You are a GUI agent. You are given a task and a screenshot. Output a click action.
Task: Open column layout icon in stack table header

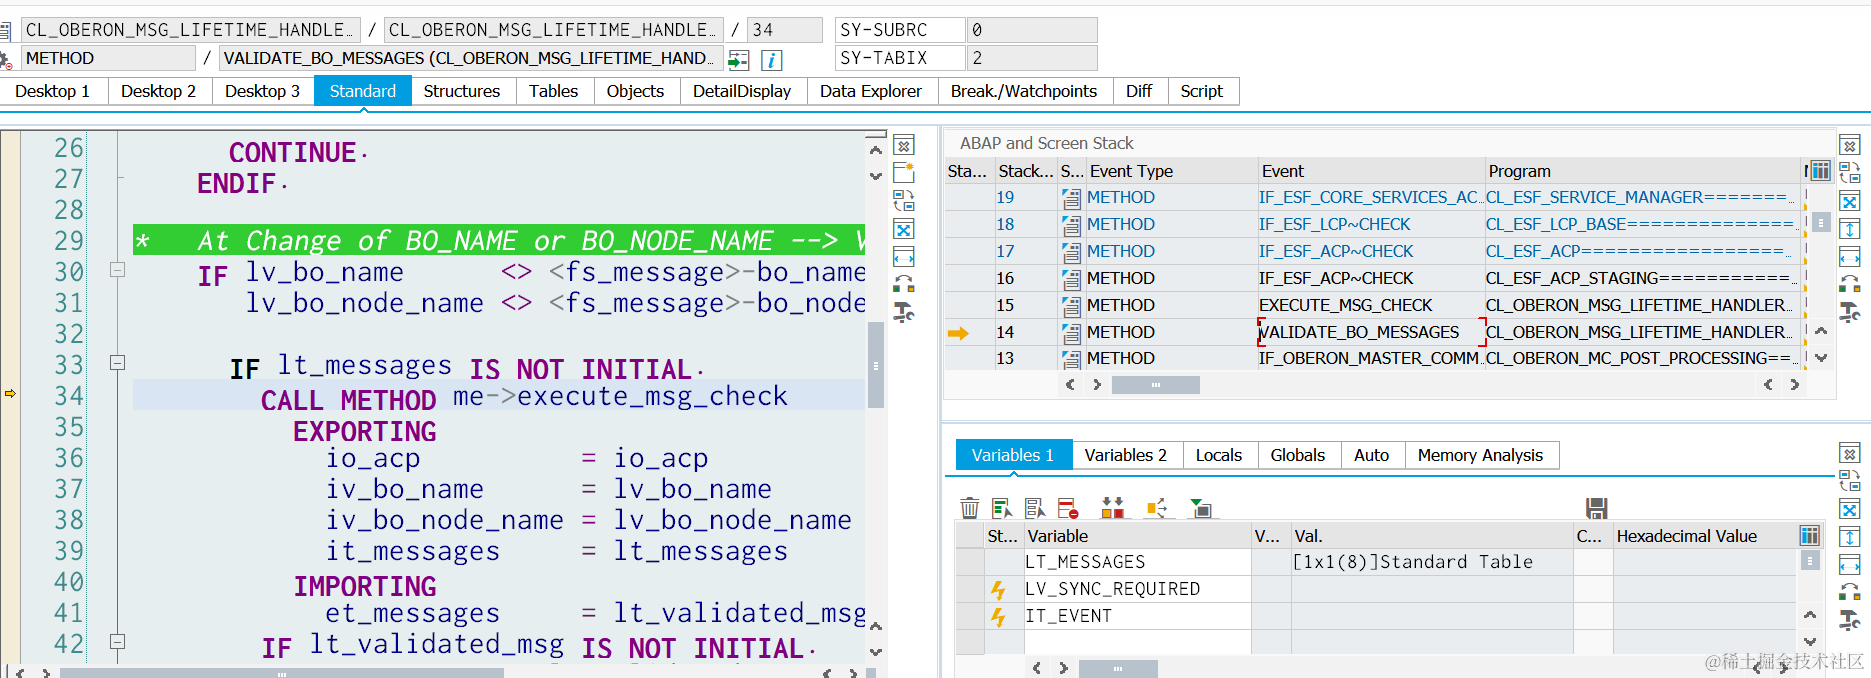1821,171
